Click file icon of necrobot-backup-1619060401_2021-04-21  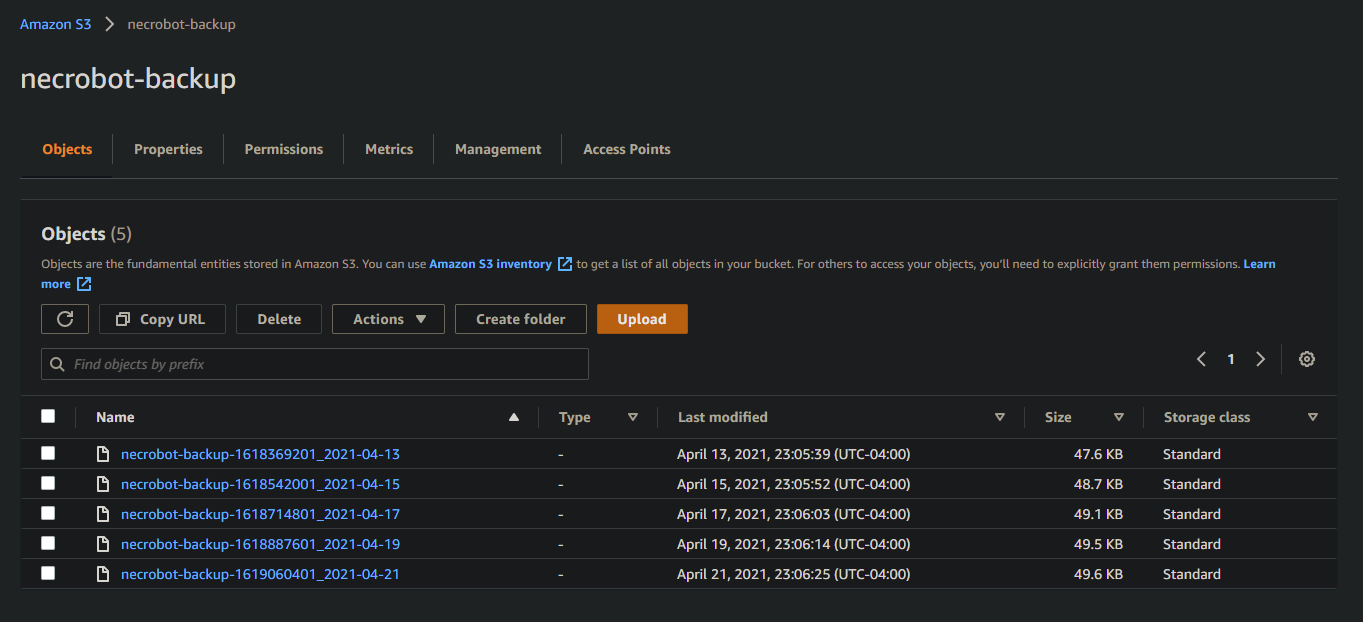[102, 574]
